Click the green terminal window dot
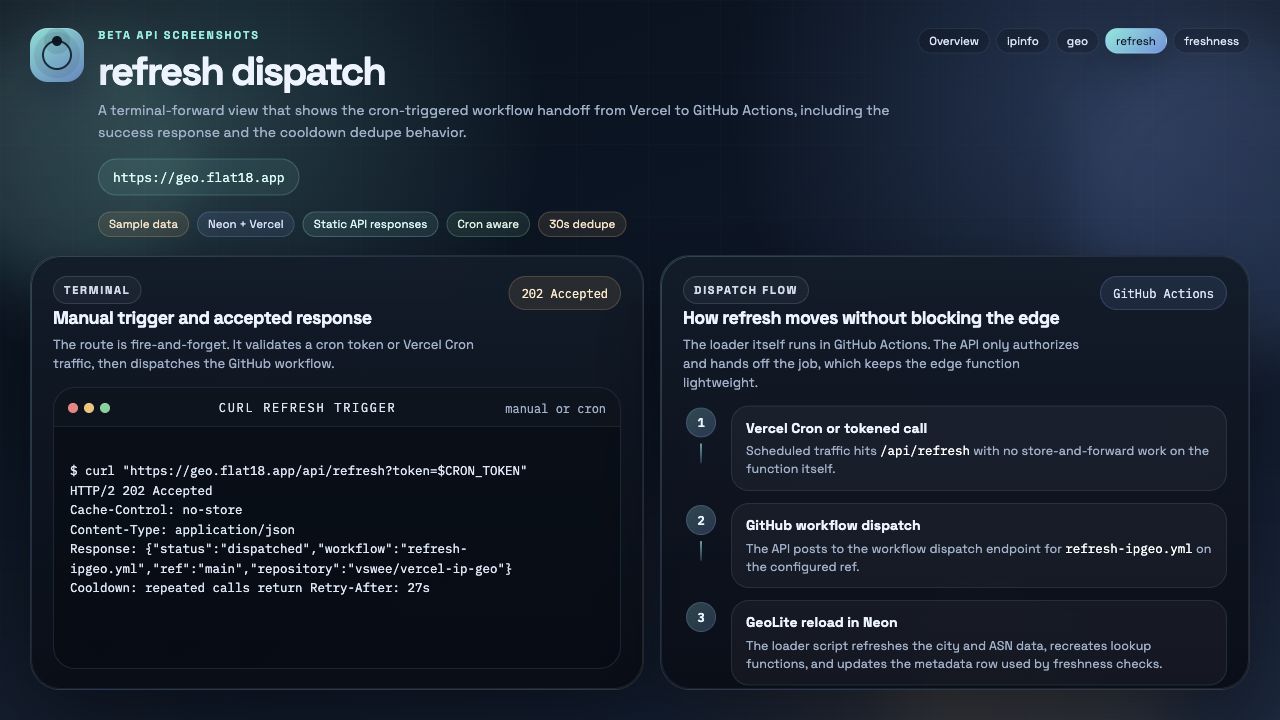Image resolution: width=1280 pixels, height=720 pixels. pos(105,408)
